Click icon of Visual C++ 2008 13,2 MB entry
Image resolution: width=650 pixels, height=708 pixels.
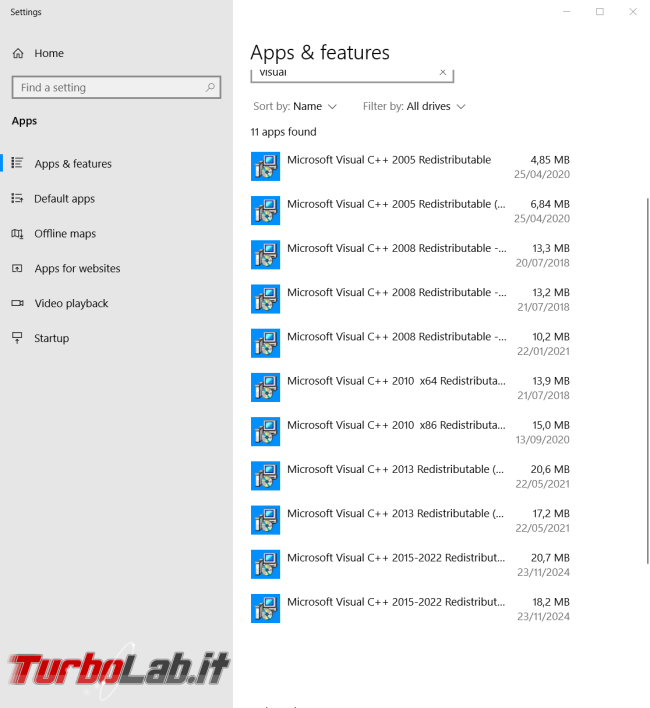pyautogui.click(x=265, y=299)
